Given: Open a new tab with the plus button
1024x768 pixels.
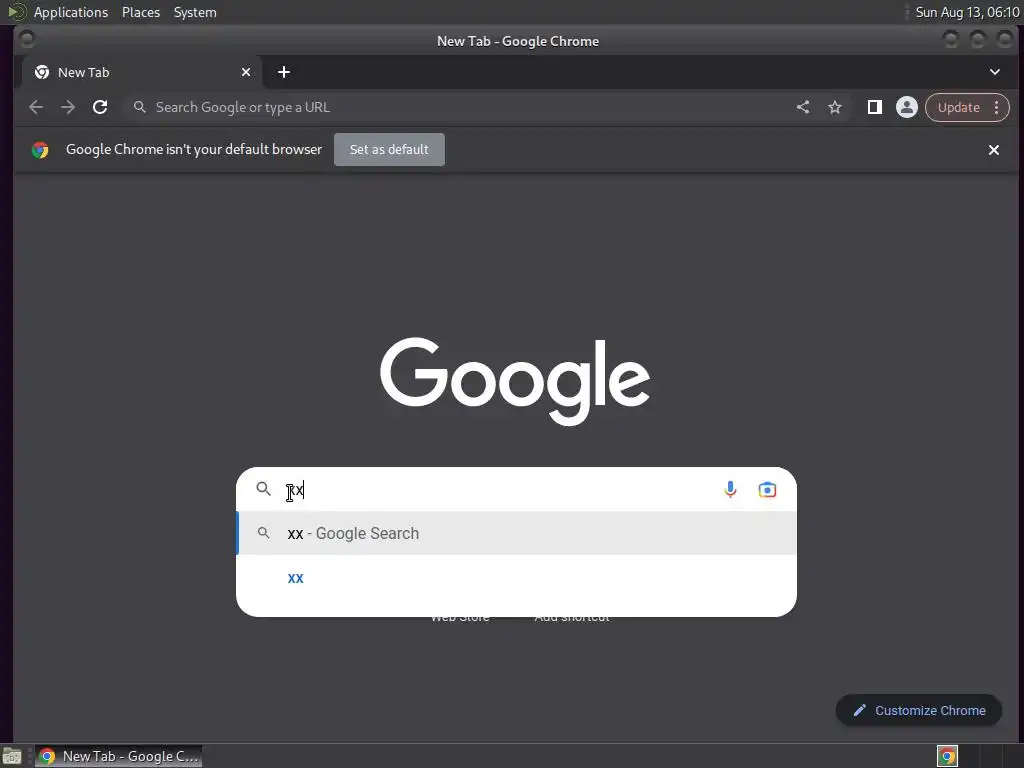Looking at the screenshot, I should [283, 72].
